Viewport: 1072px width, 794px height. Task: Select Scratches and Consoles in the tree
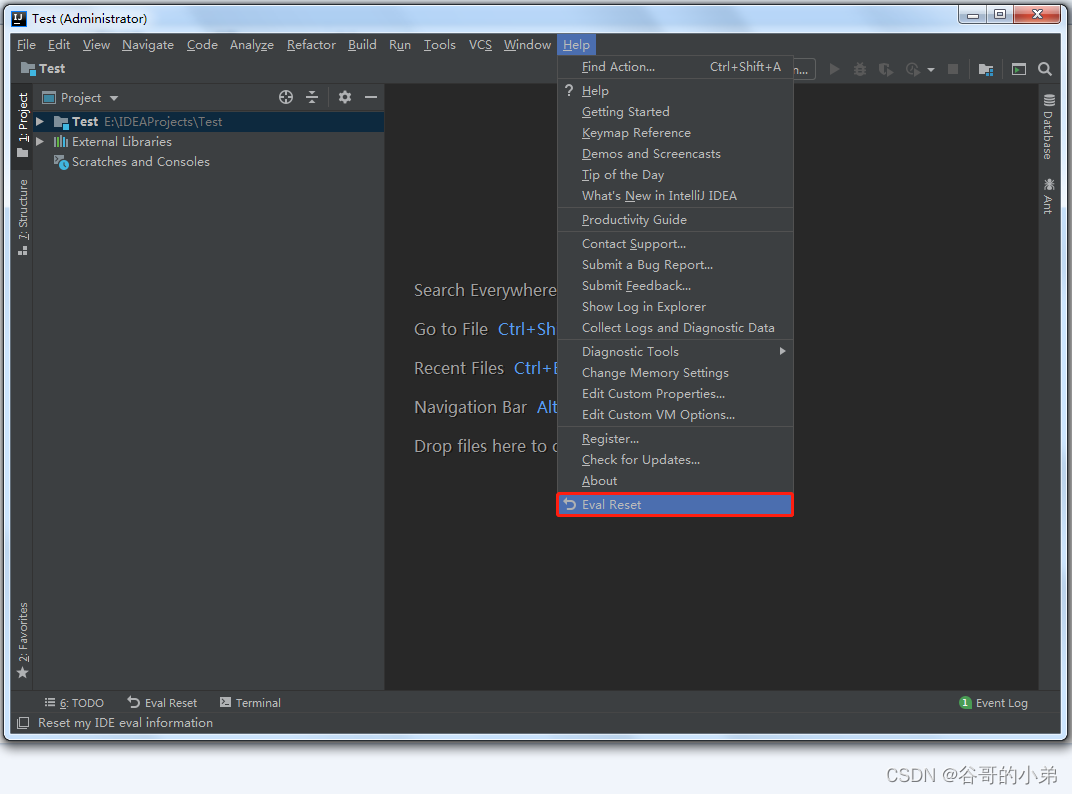point(140,162)
